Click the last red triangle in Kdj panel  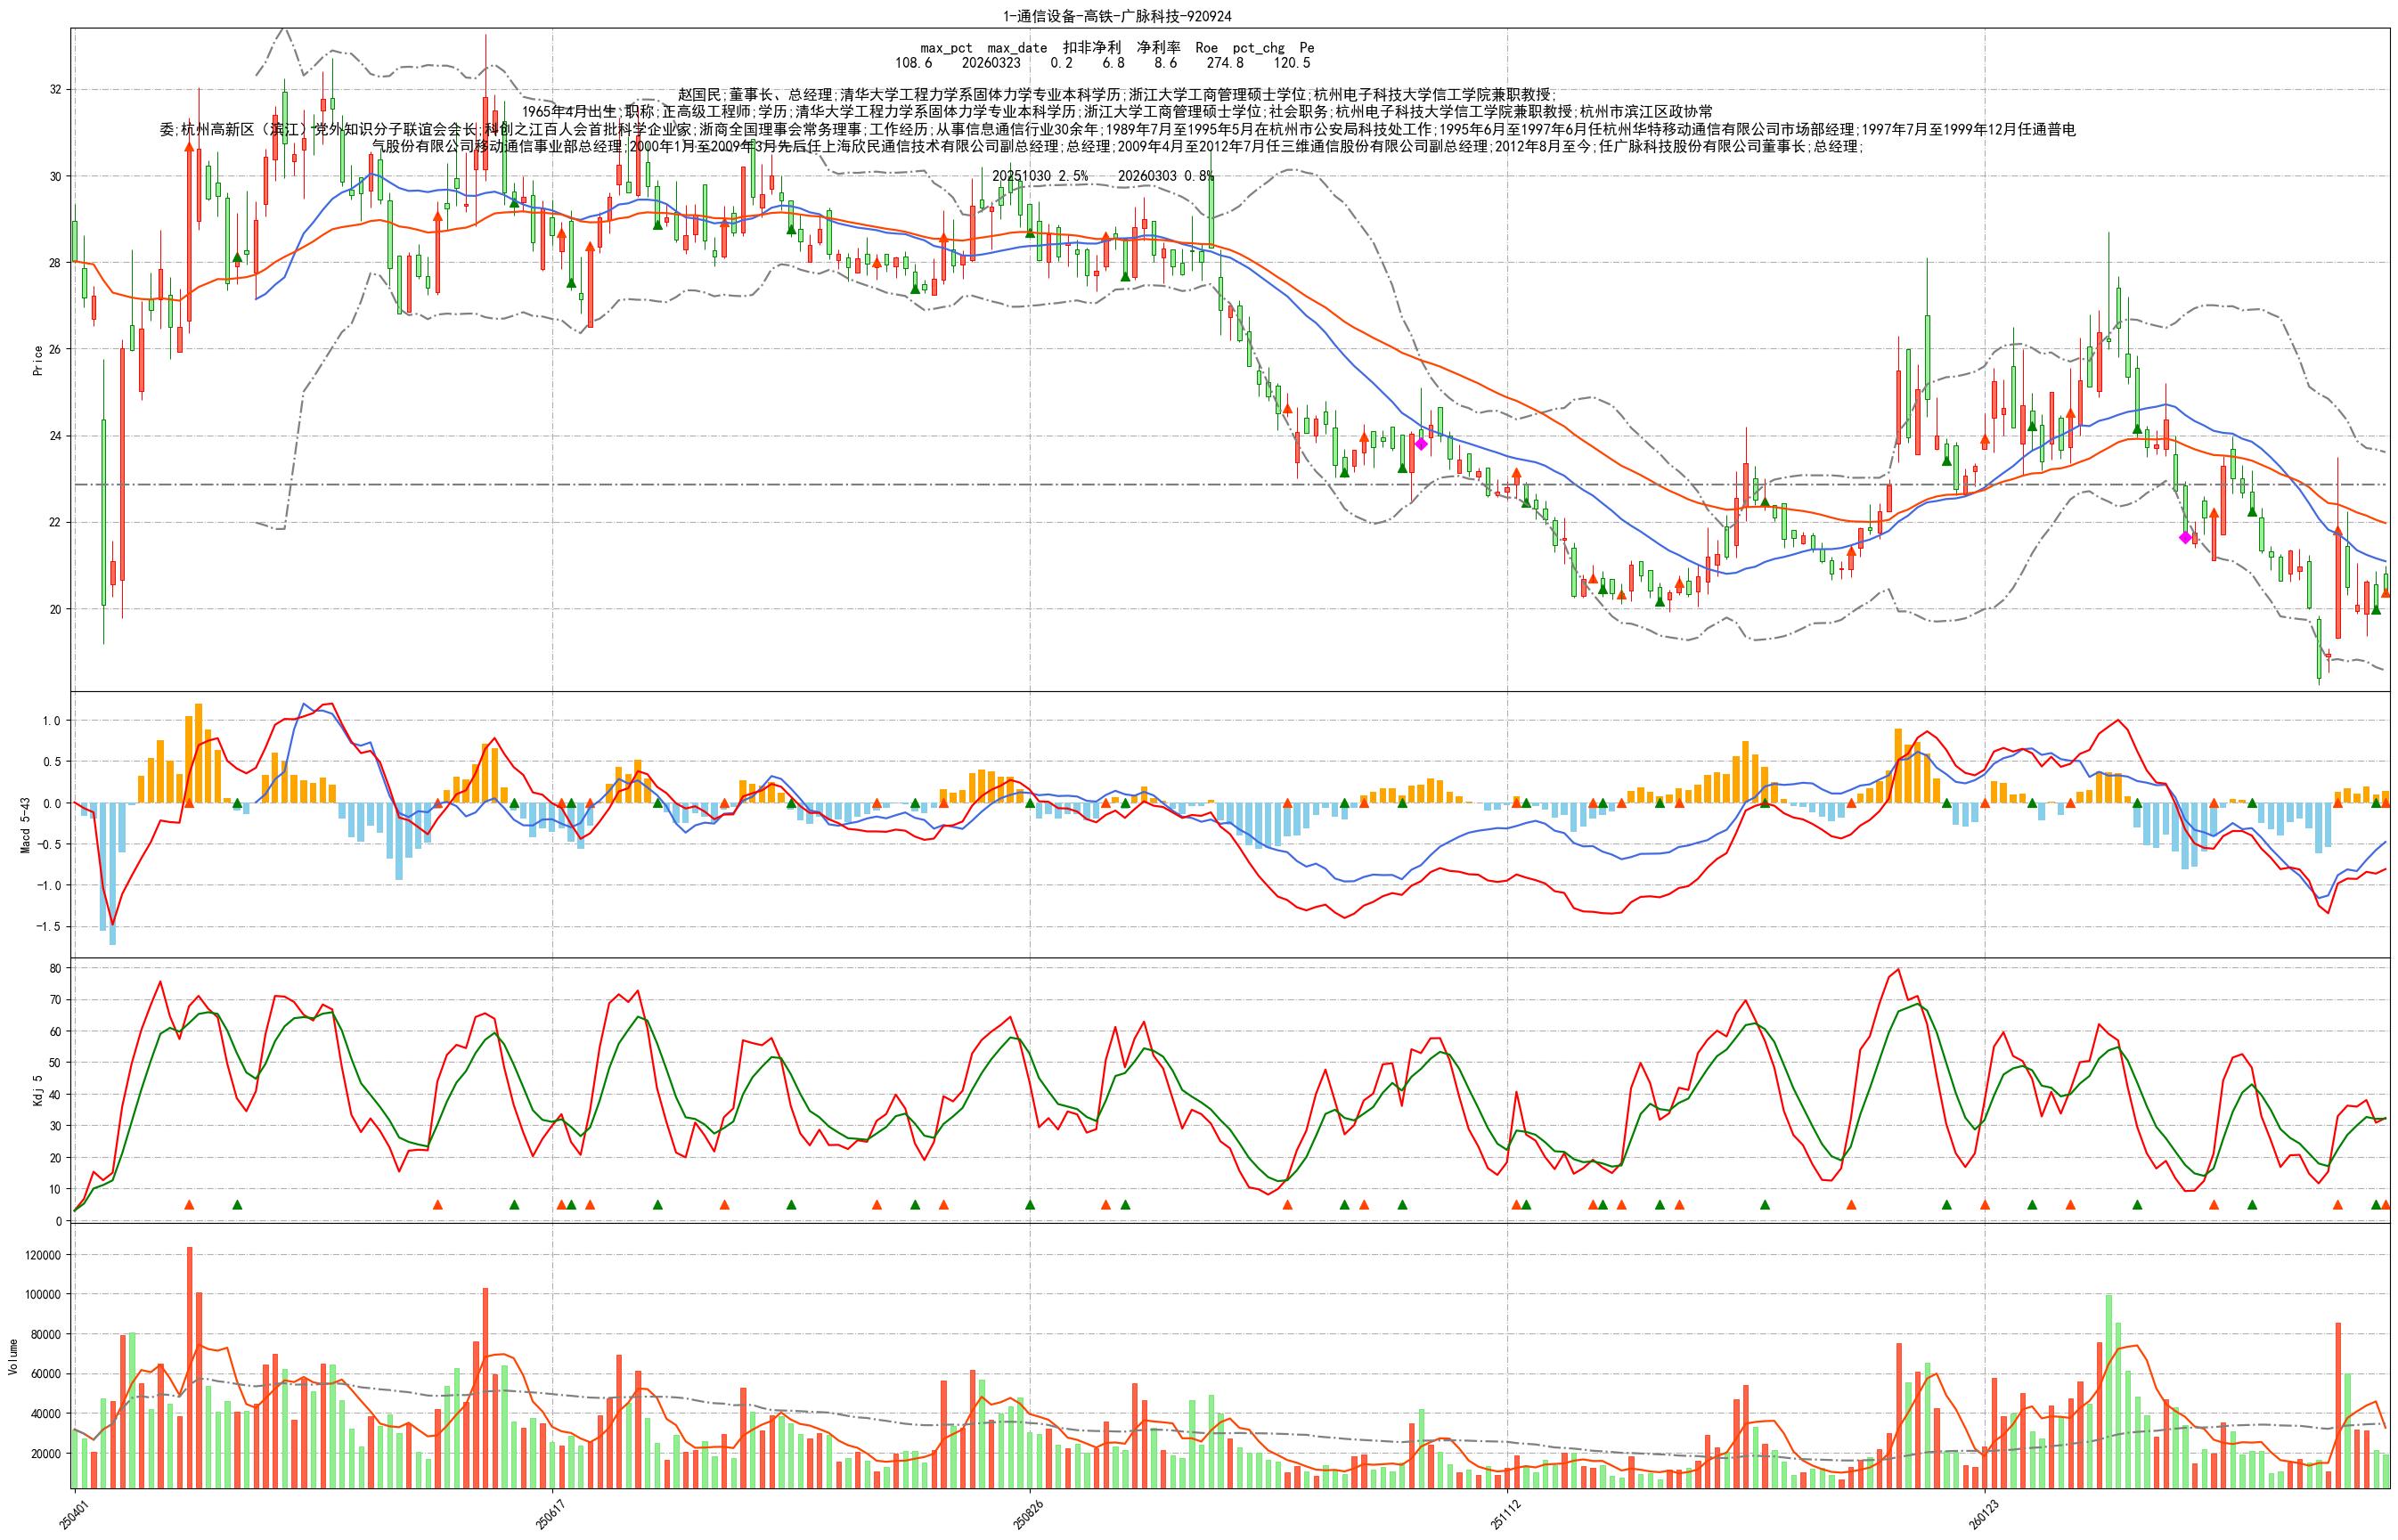pos(2385,1205)
